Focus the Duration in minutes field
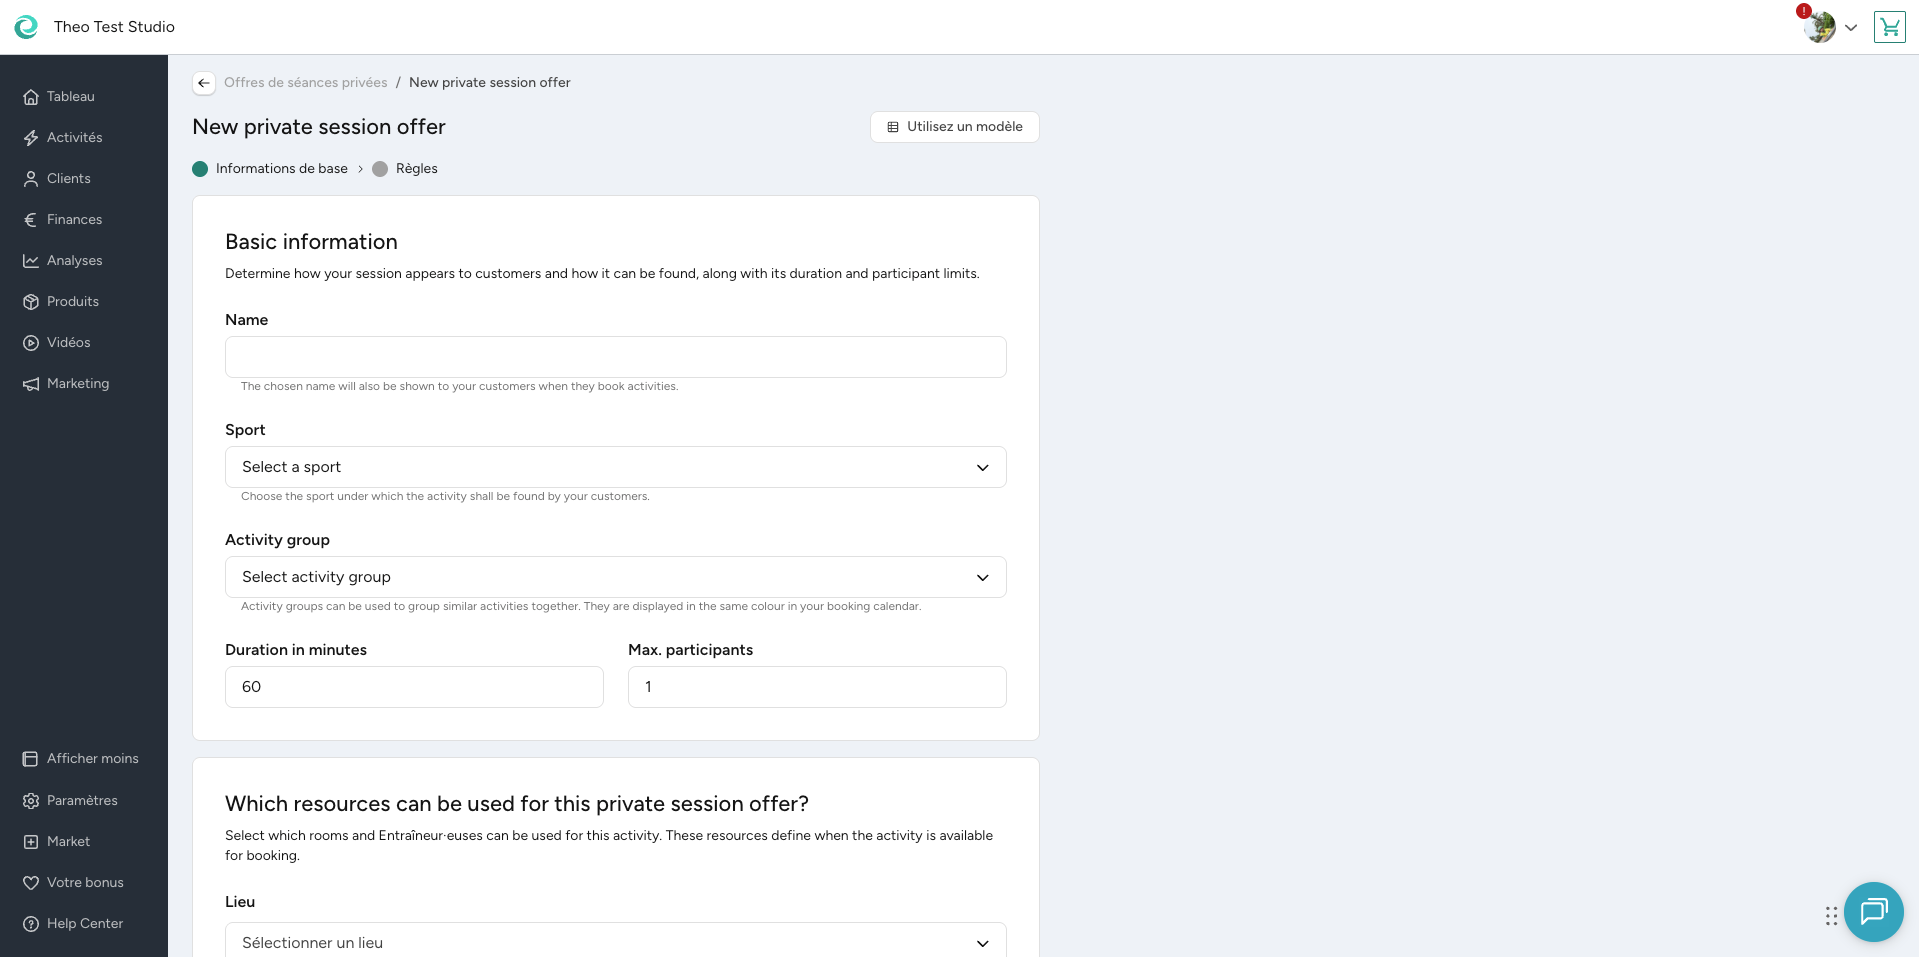Viewport: 1919px width, 957px height. click(414, 687)
